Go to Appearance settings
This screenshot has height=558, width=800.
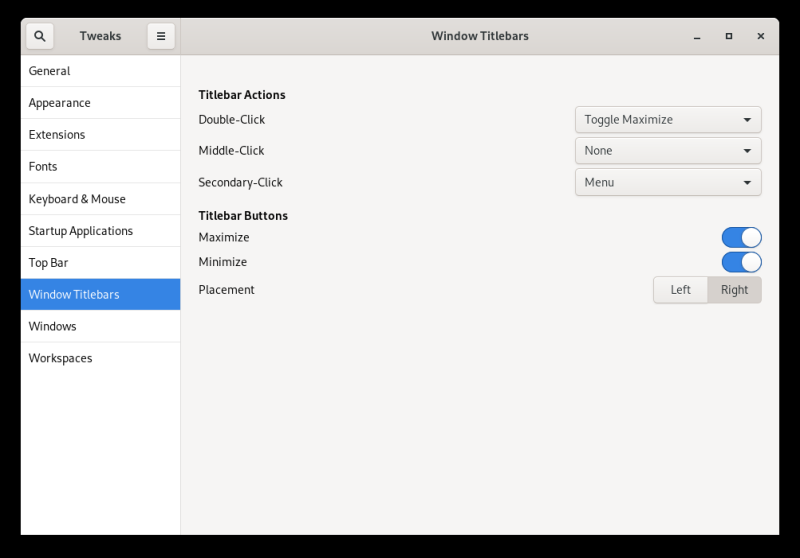101,103
